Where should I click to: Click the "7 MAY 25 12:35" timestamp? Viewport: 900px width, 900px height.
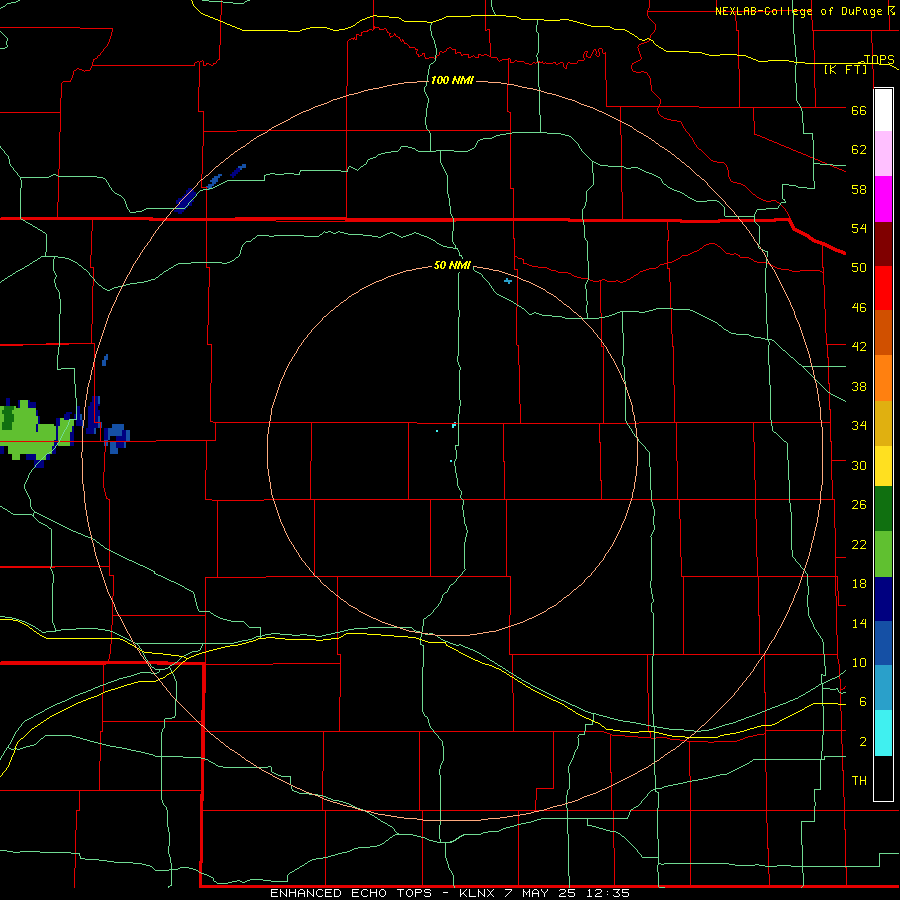point(567,893)
